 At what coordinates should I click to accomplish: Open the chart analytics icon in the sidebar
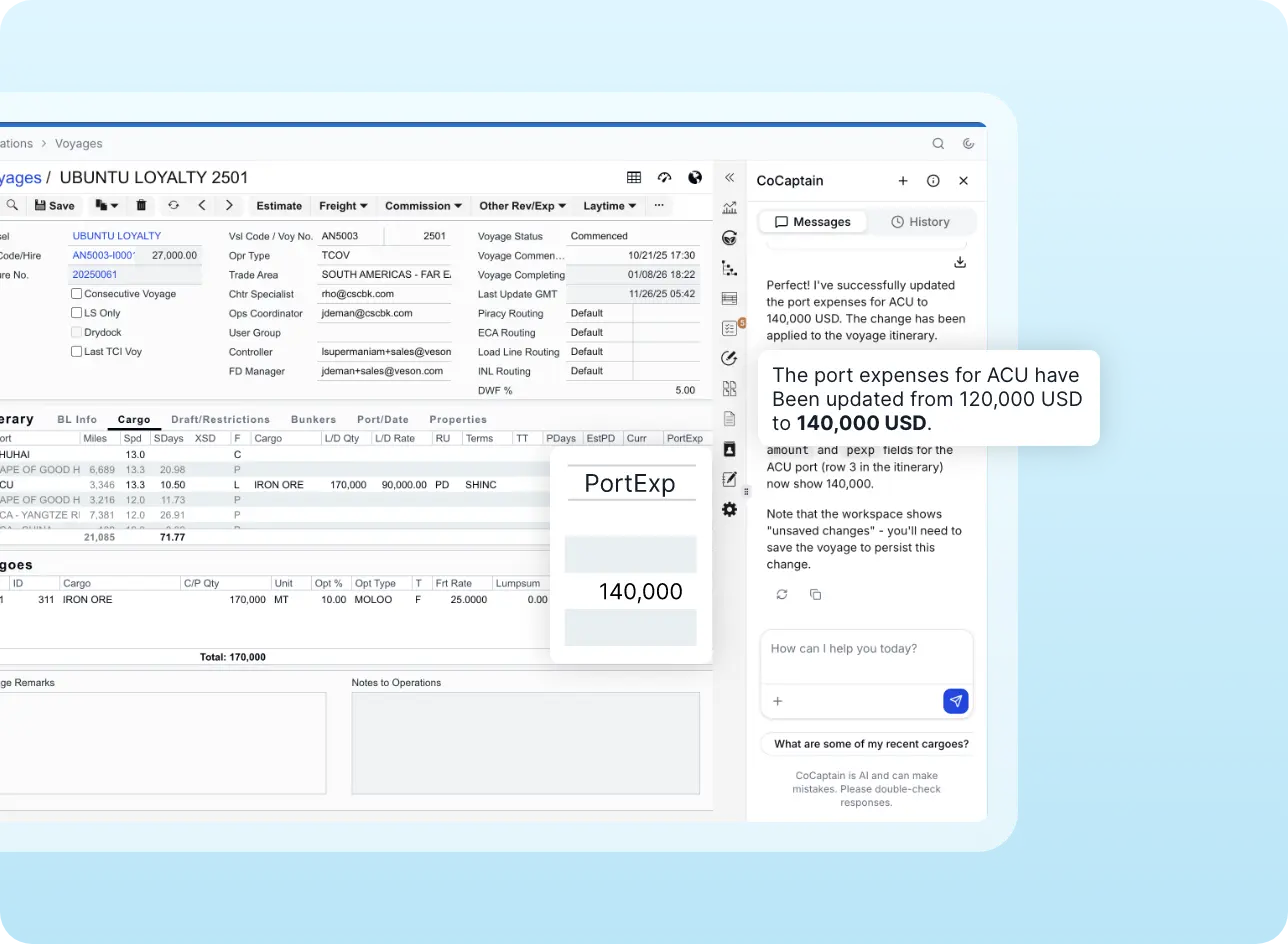729,208
